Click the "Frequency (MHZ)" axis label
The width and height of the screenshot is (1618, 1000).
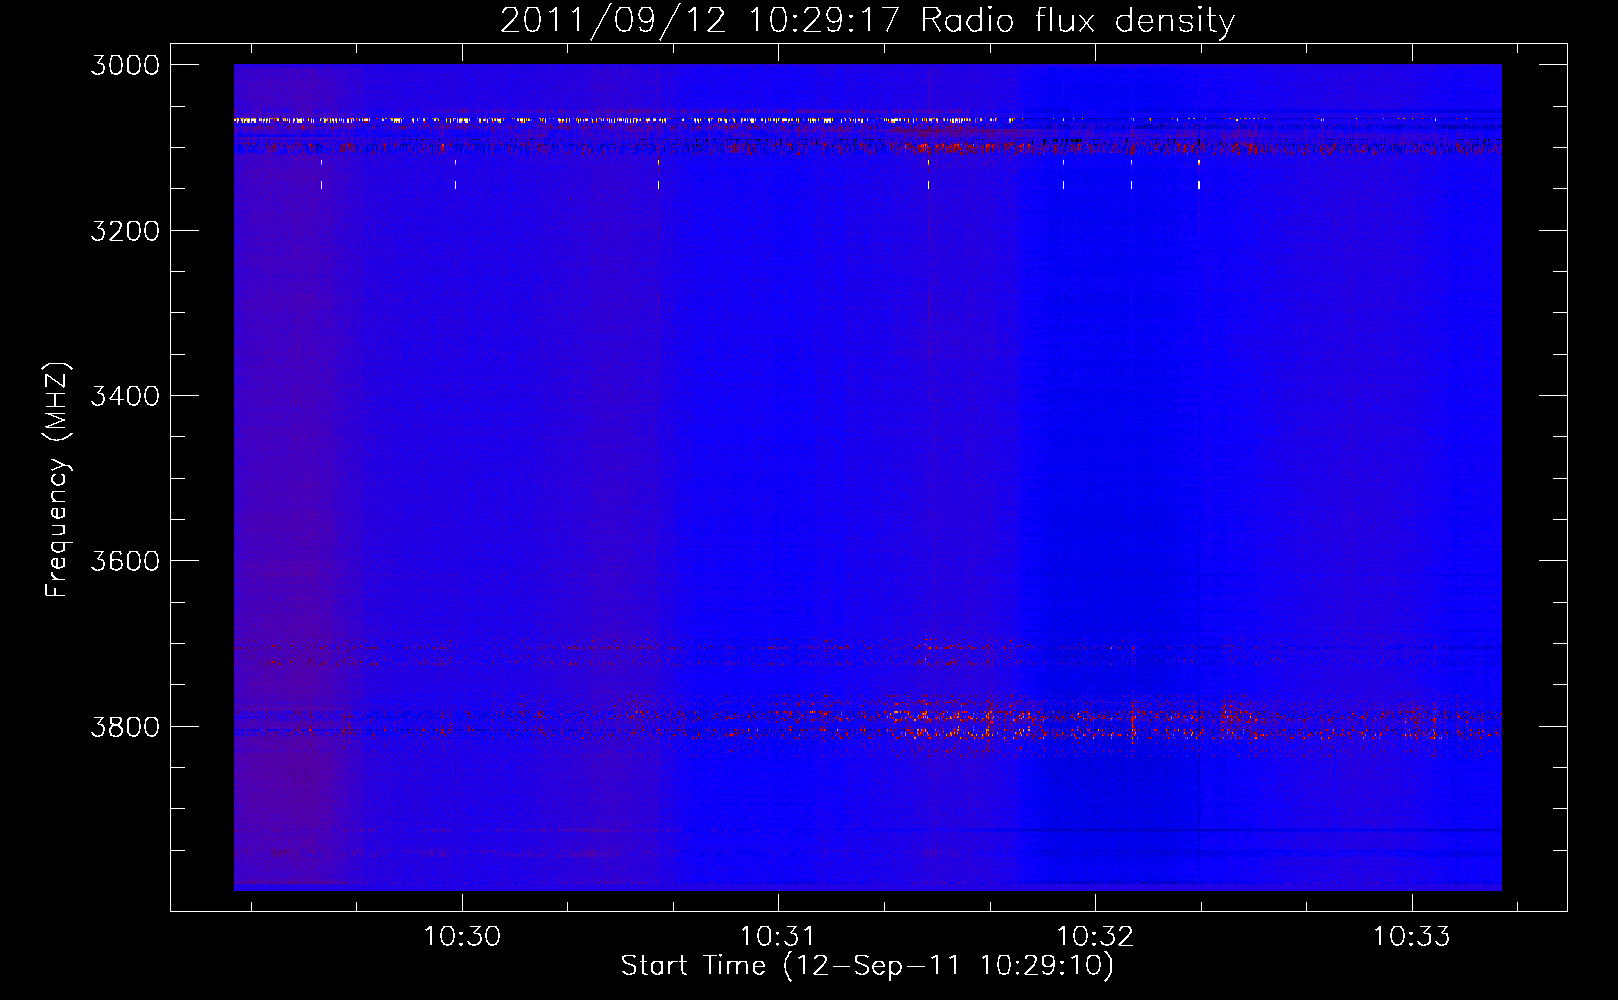pos(57,480)
